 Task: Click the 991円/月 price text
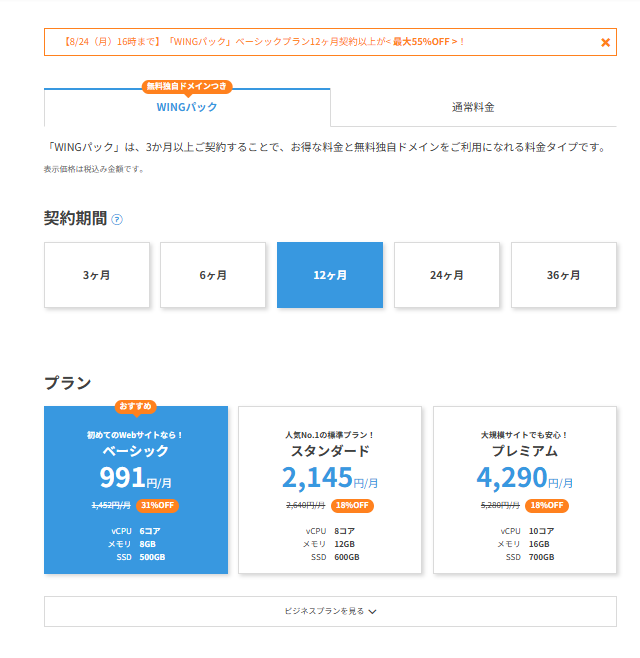coord(136,478)
